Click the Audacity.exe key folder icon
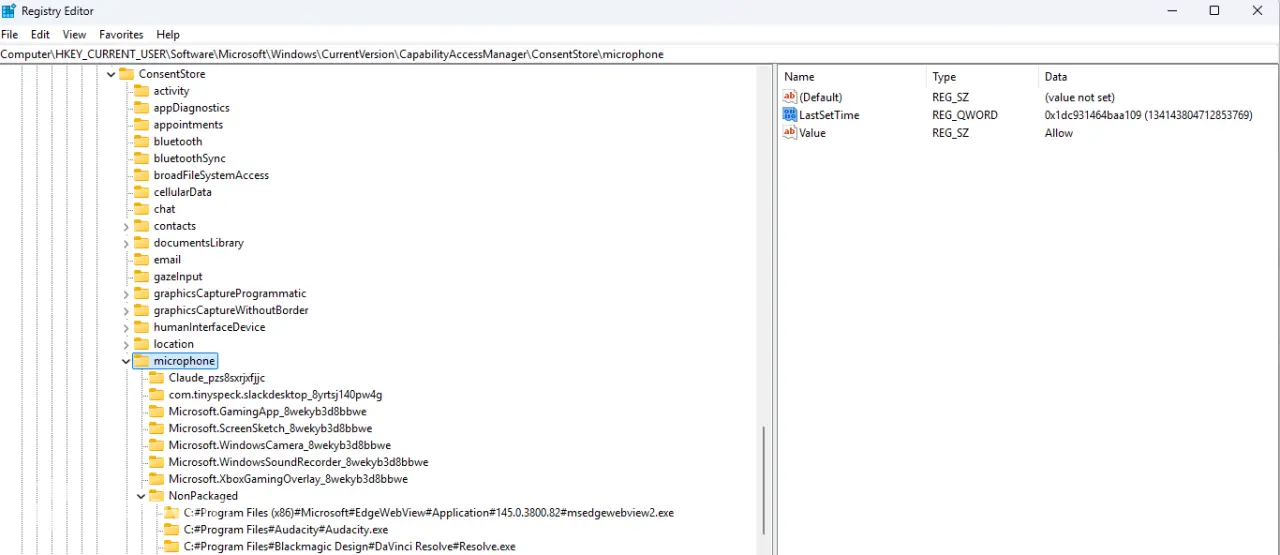The width and height of the screenshot is (1280, 555). point(171,529)
